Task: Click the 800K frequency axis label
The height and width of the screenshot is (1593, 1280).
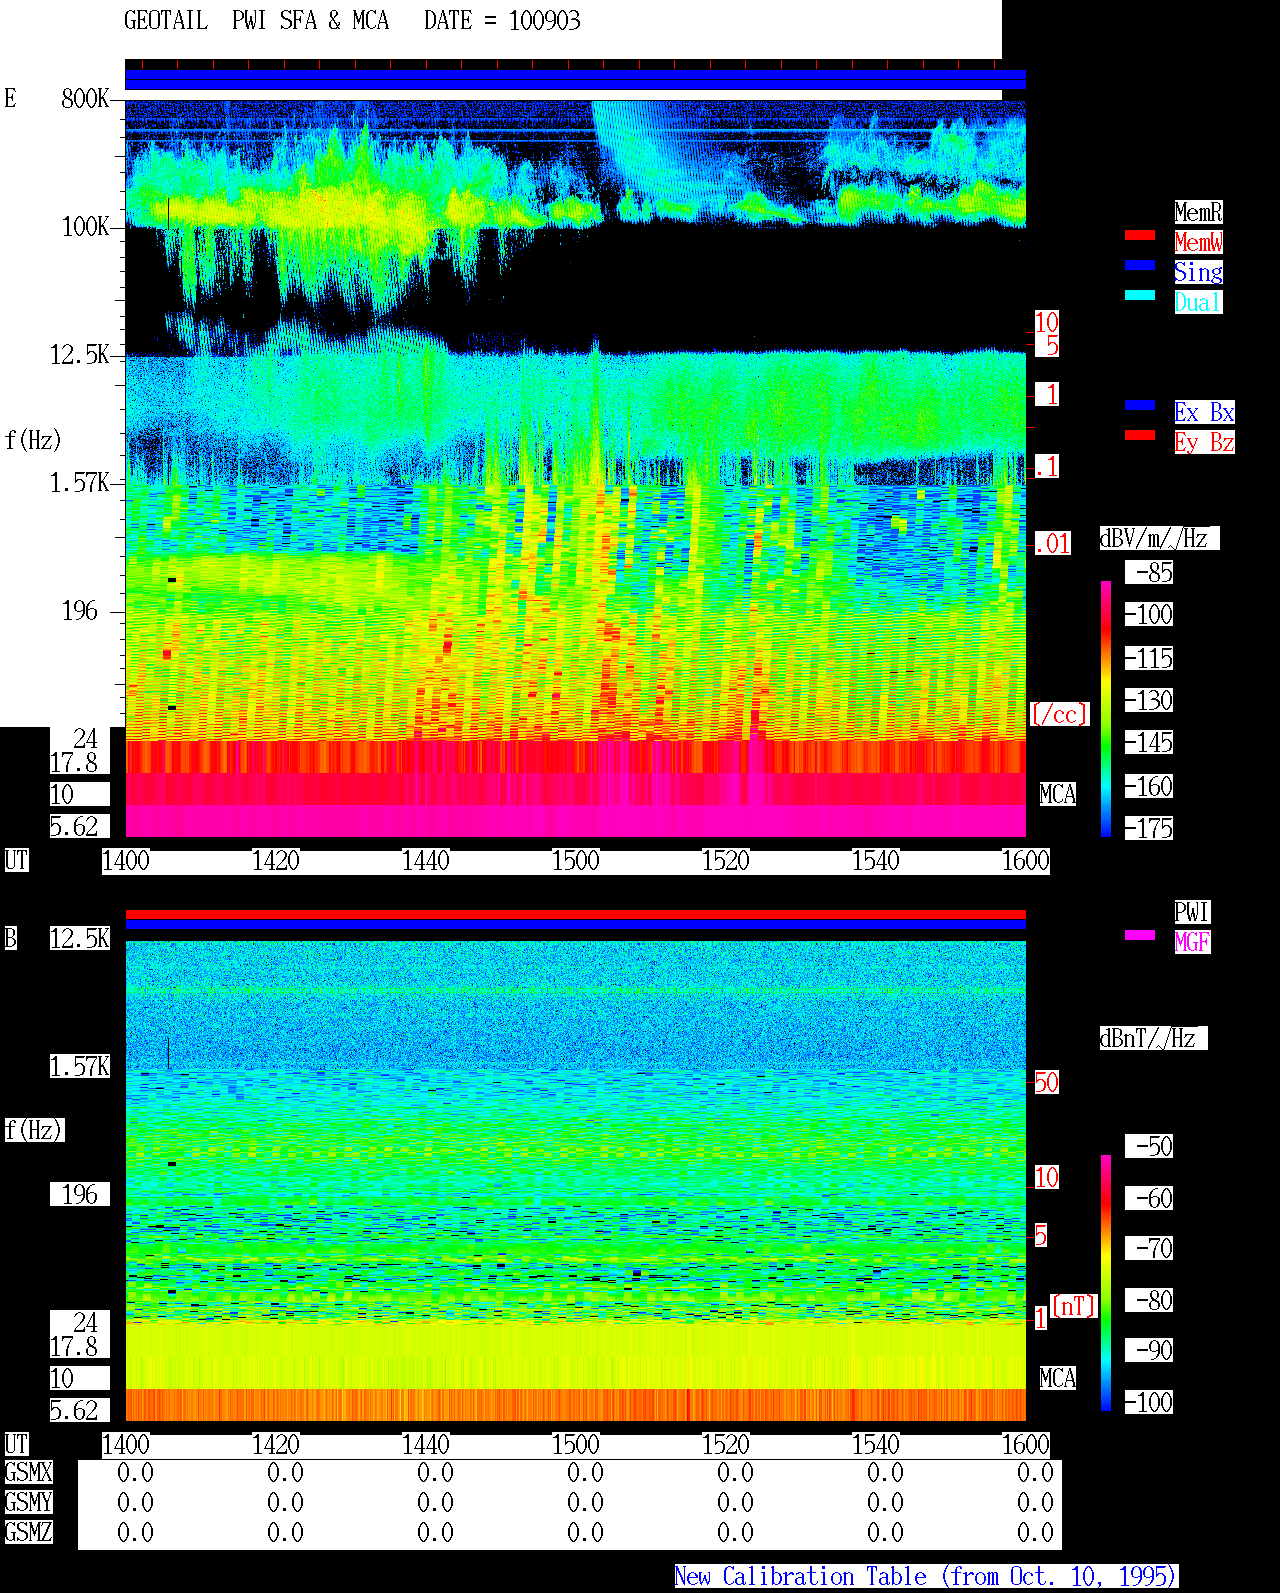Action: (x=86, y=99)
